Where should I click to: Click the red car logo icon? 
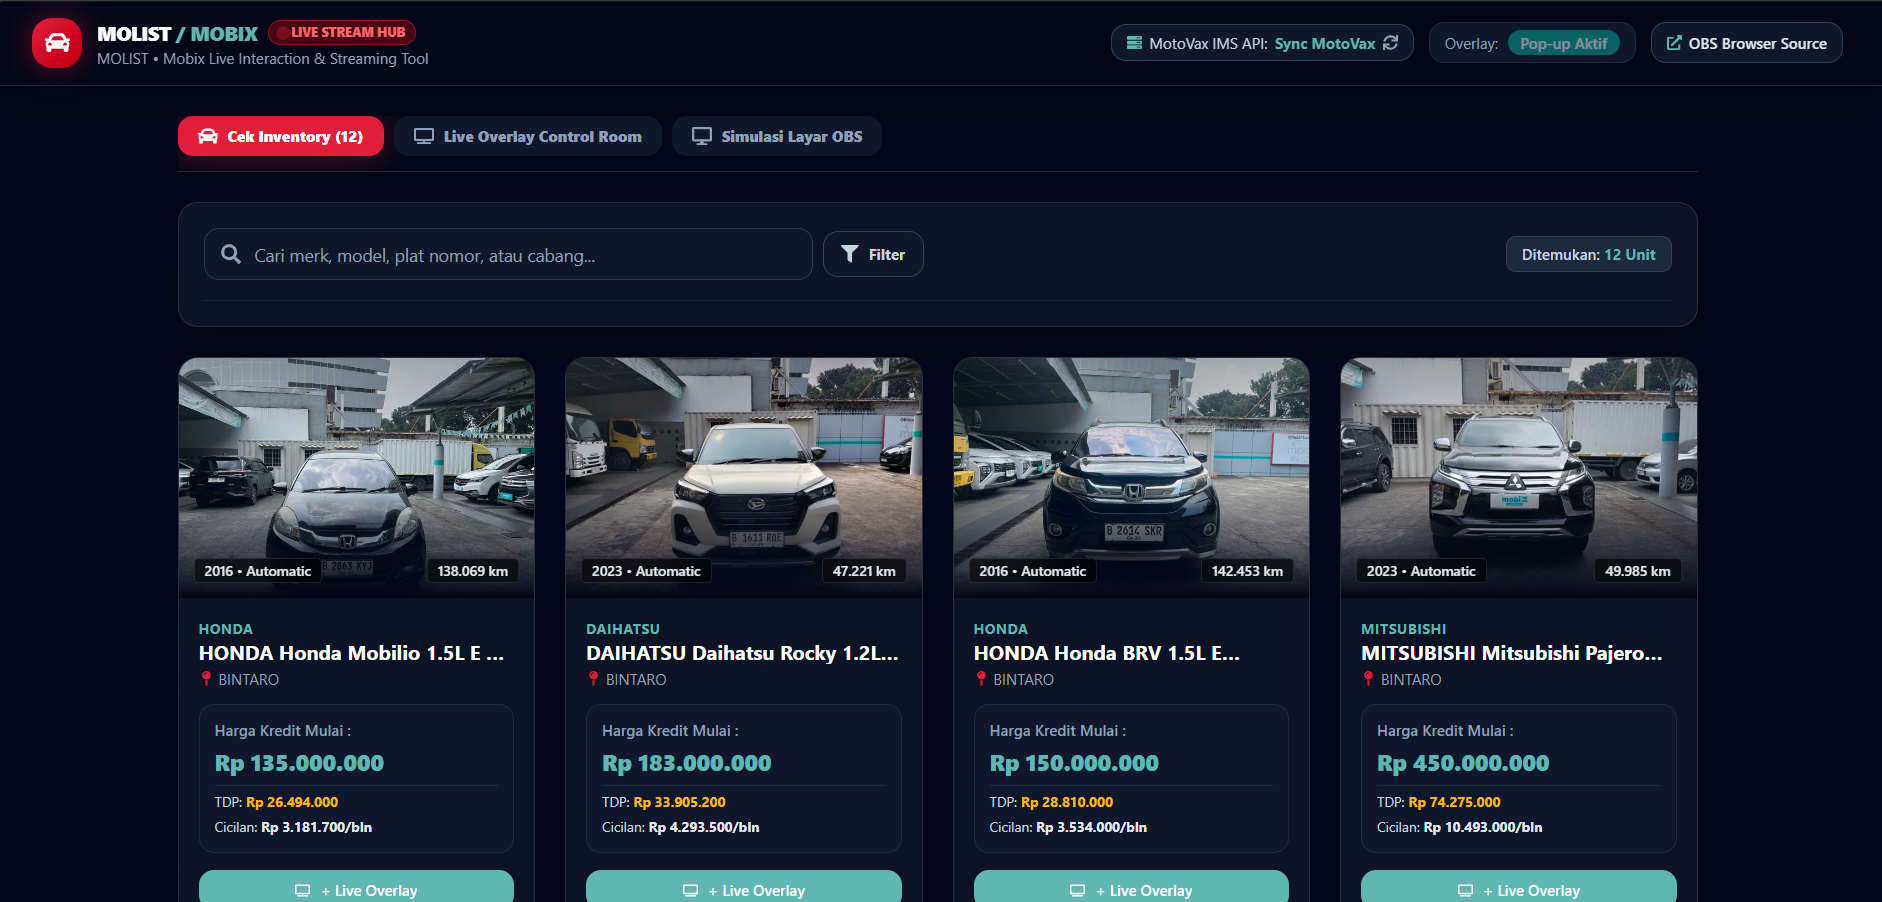[x=57, y=43]
